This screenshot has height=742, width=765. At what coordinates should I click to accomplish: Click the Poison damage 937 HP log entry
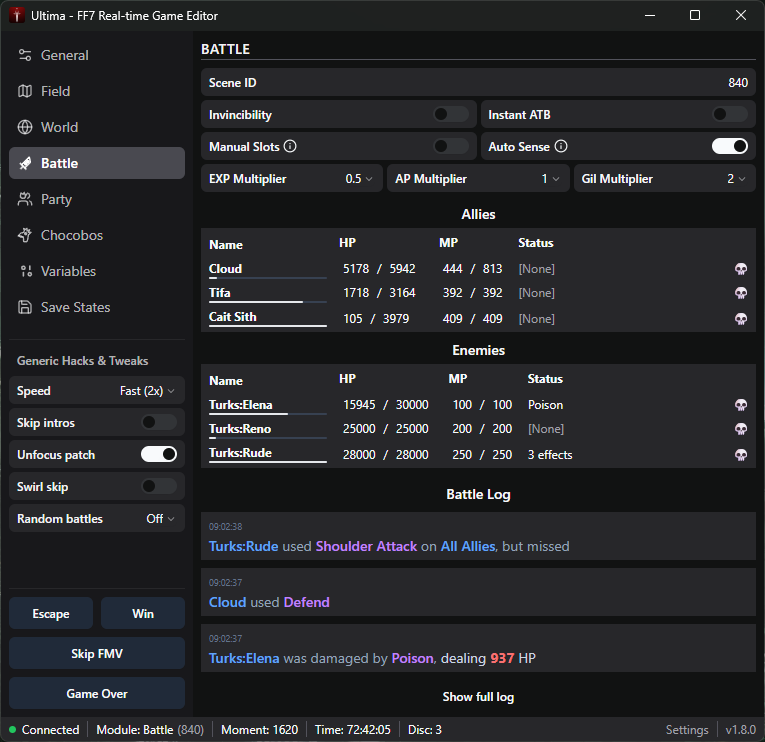(478, 648)
